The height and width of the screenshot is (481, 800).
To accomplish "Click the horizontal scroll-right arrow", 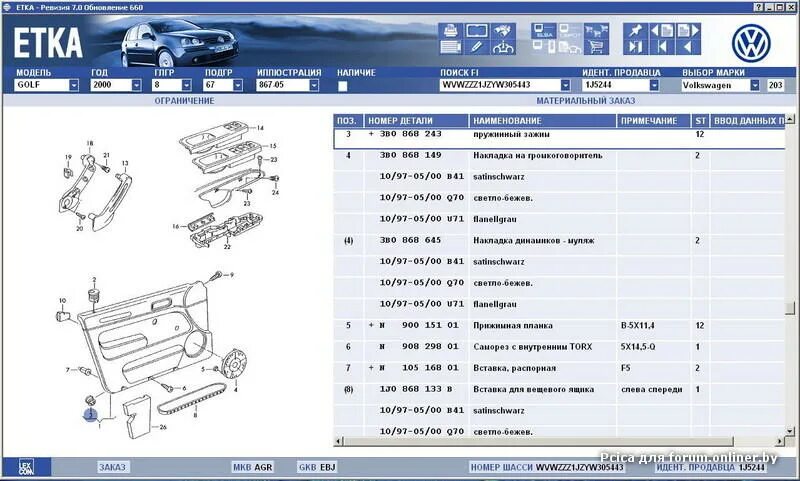I will coord(780,441).
